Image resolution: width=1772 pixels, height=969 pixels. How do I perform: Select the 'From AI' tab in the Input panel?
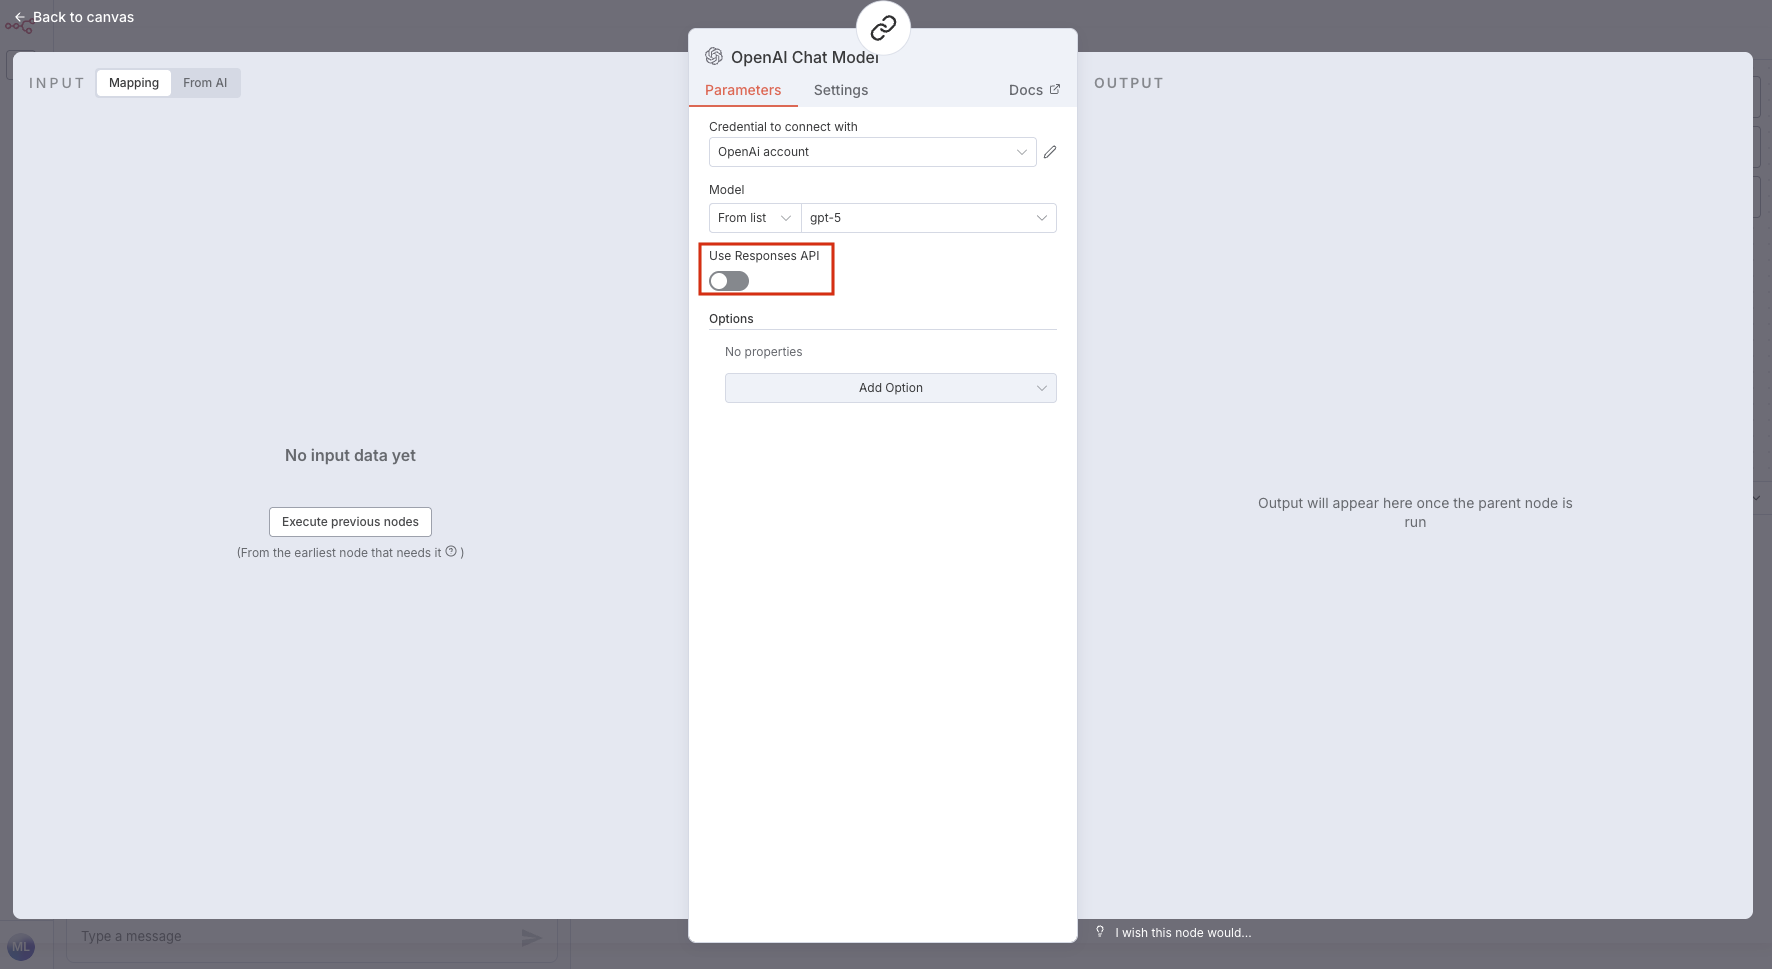click(205, 82)
